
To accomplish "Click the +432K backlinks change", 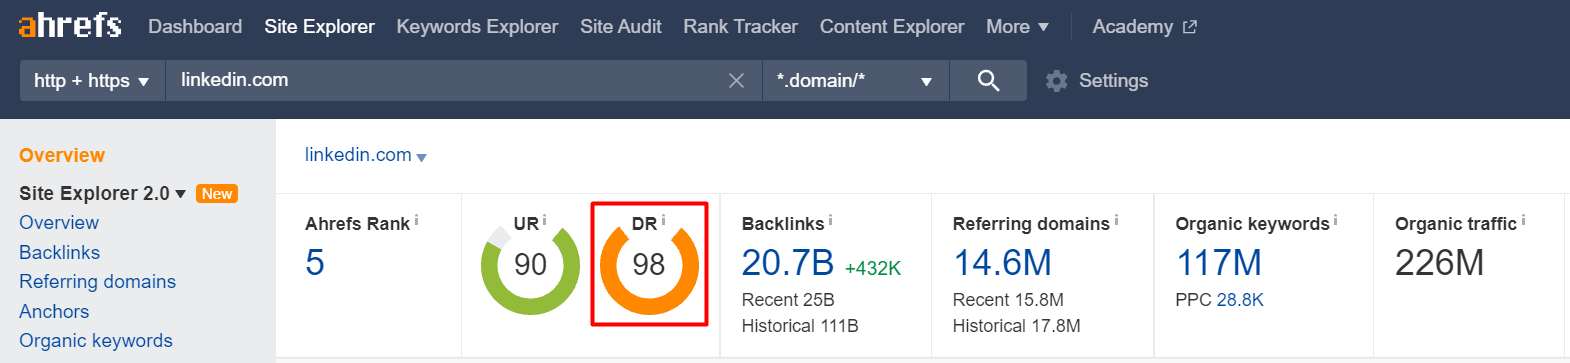I will pyautogui.click(x=873, y=268).
